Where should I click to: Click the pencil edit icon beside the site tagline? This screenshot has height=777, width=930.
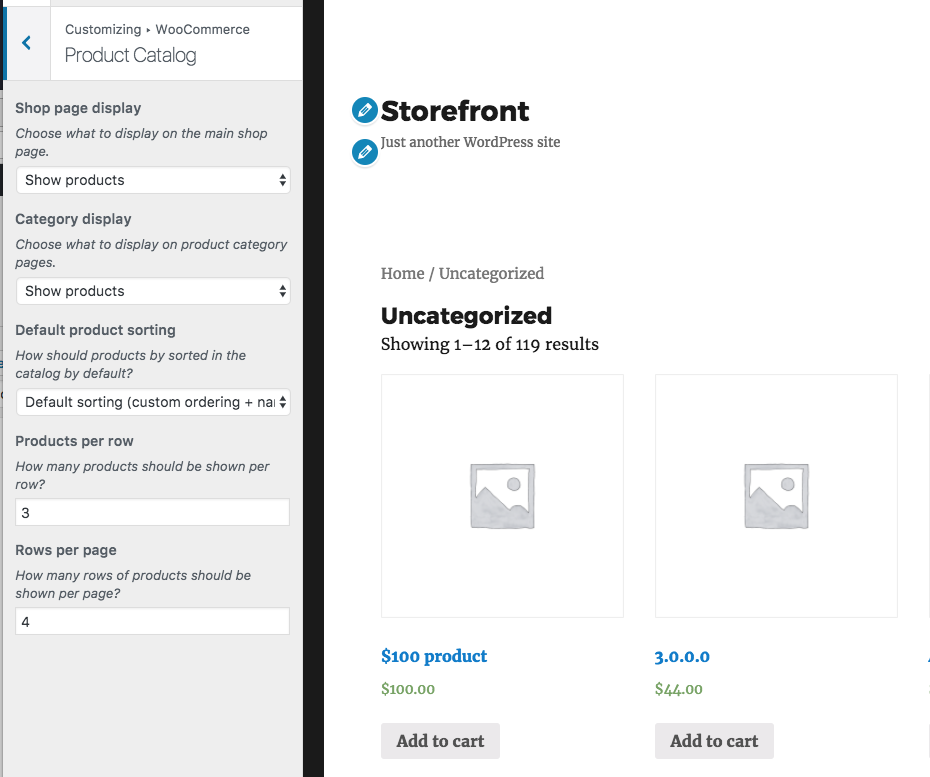(365, 152)
